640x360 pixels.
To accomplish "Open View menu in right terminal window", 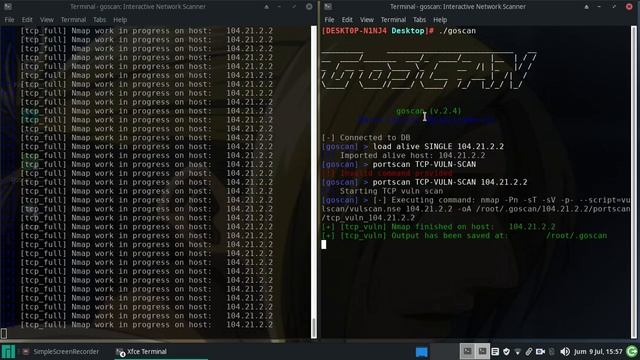I will [367, 20].
